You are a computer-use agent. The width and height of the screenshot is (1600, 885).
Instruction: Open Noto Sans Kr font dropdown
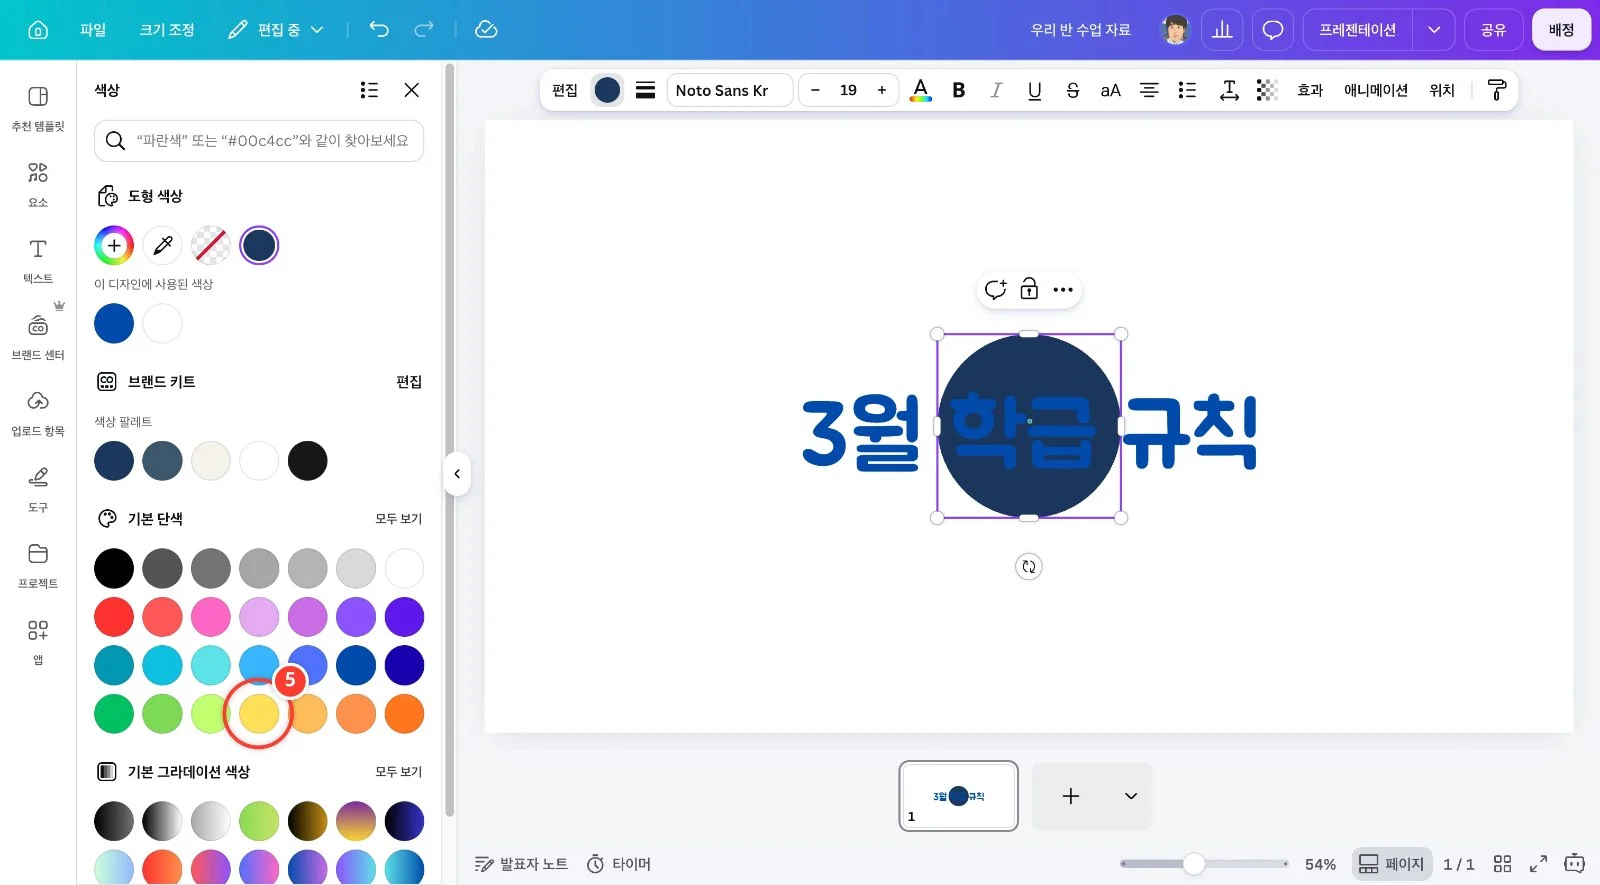(729, 90)
